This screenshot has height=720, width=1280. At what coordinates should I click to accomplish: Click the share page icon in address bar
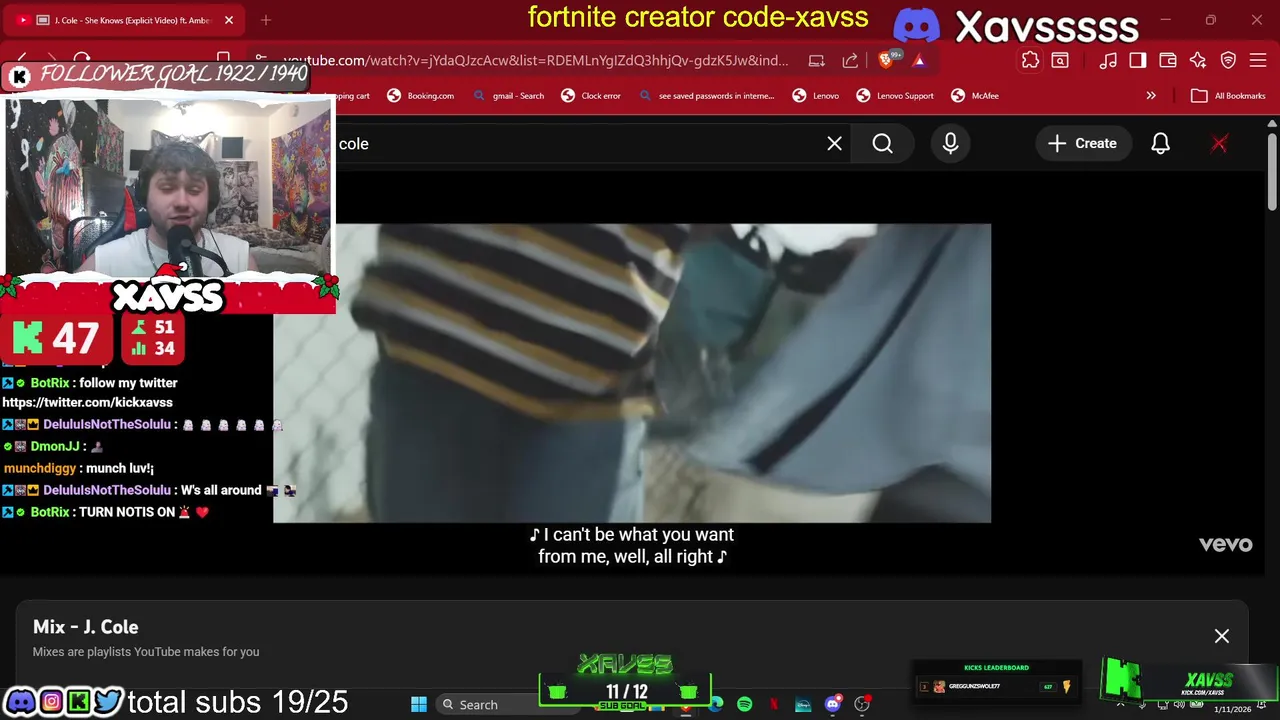coord(850,60)
